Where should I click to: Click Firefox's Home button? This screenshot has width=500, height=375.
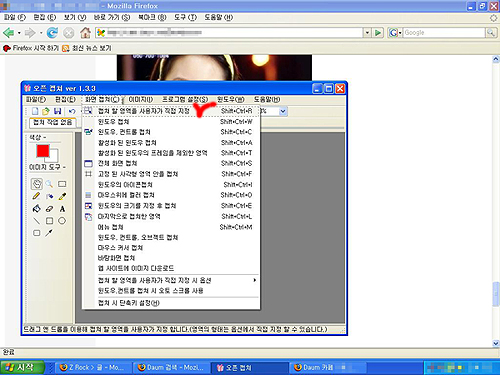[85, 33]
